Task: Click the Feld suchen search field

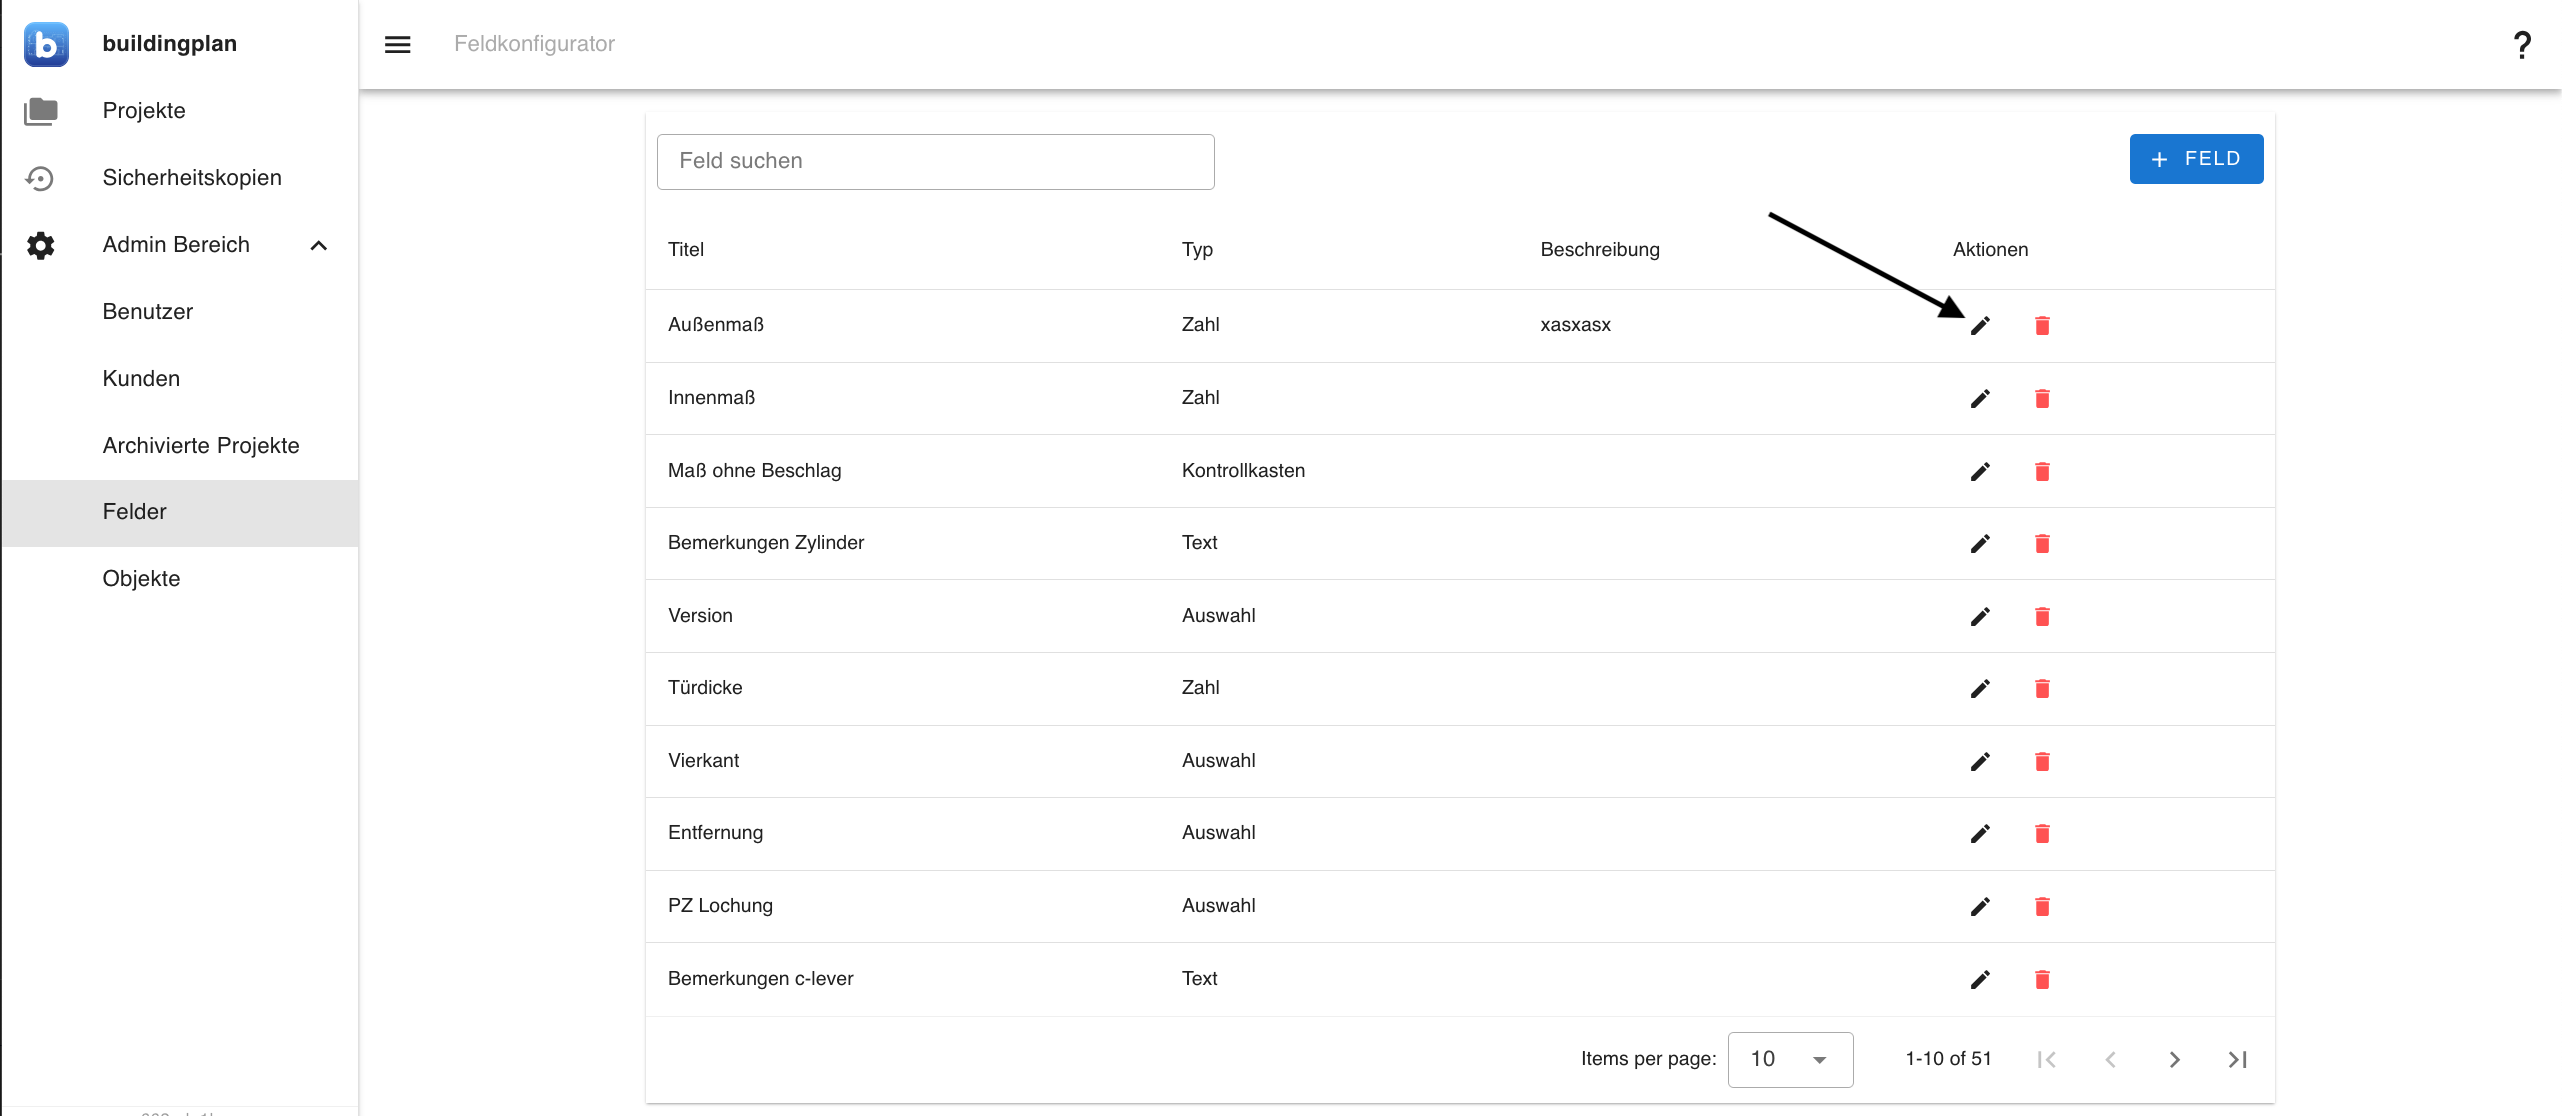Action: coord(935,161)
